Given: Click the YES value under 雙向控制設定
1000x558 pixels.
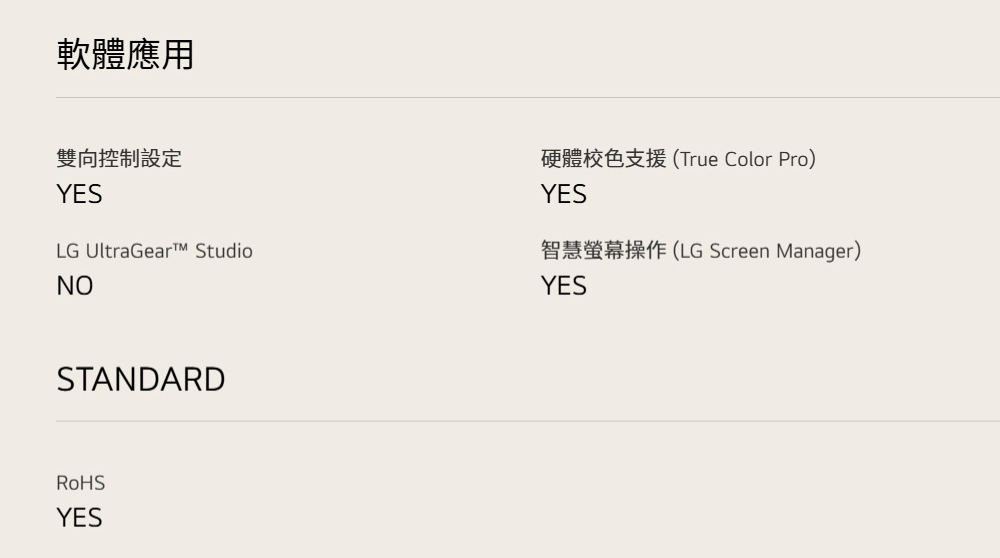Looking at the screenshot, I should pyautogui.click(x=79, y=194).
